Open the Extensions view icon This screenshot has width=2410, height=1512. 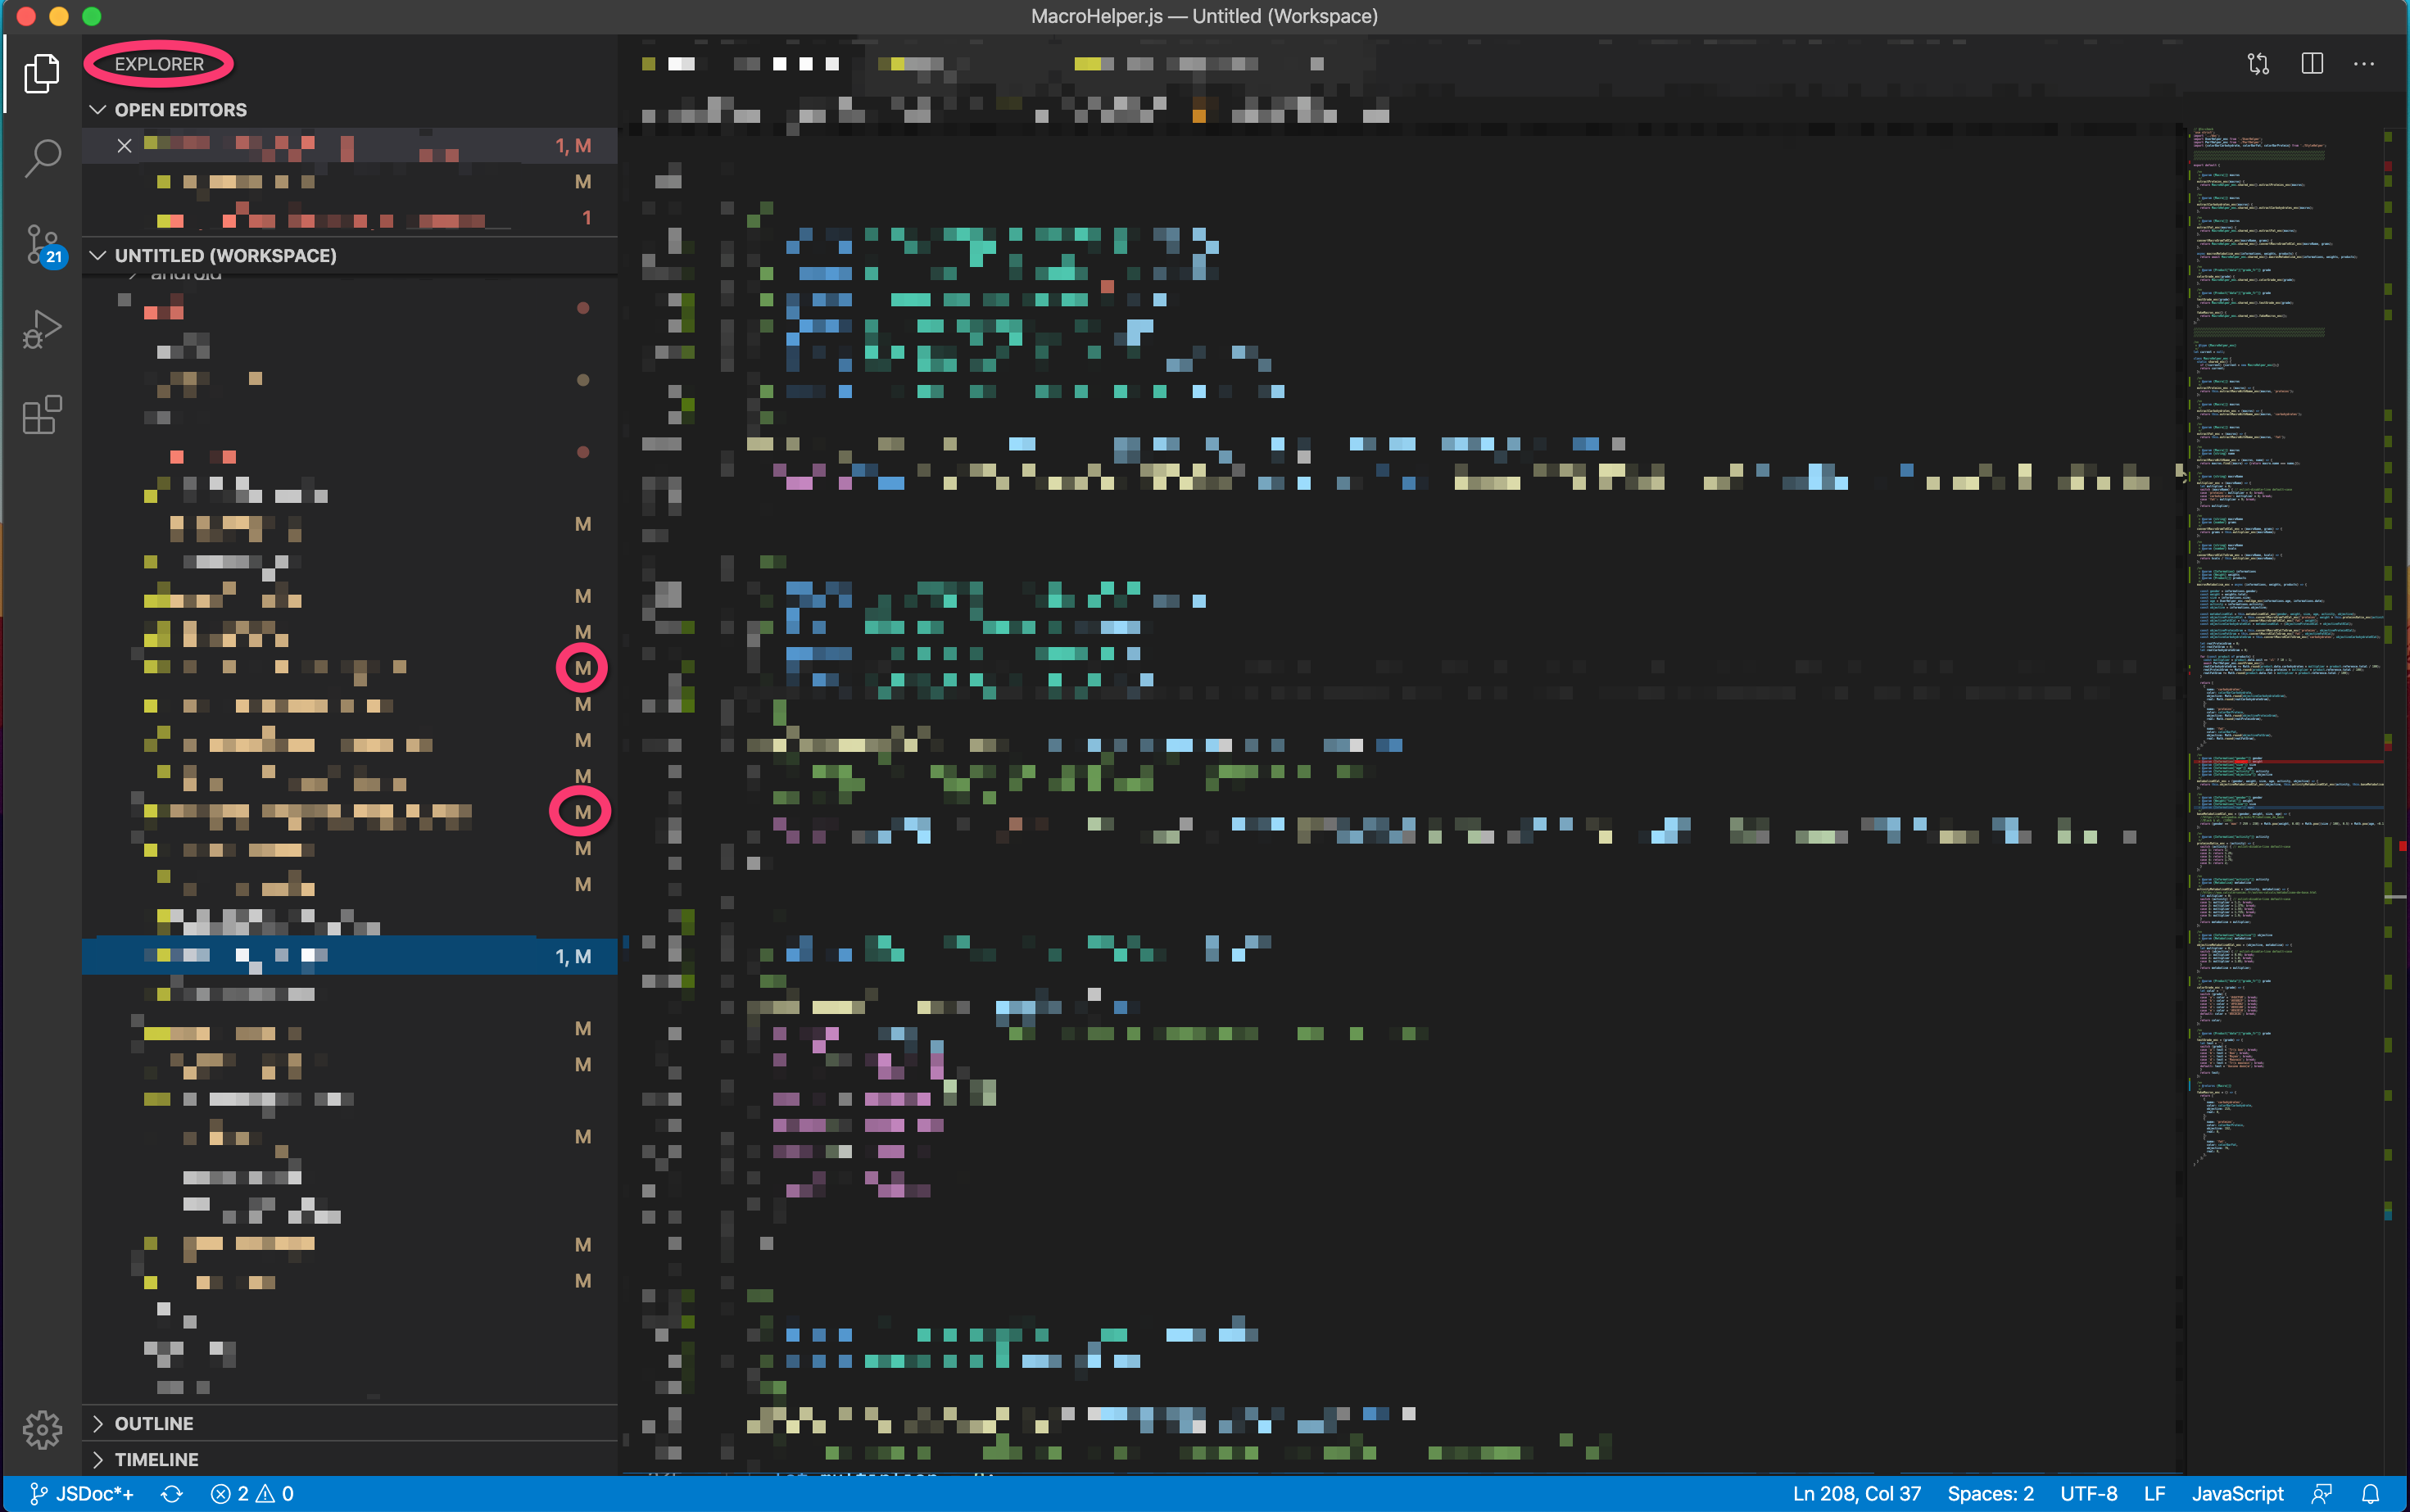click(x=41, y=414)
